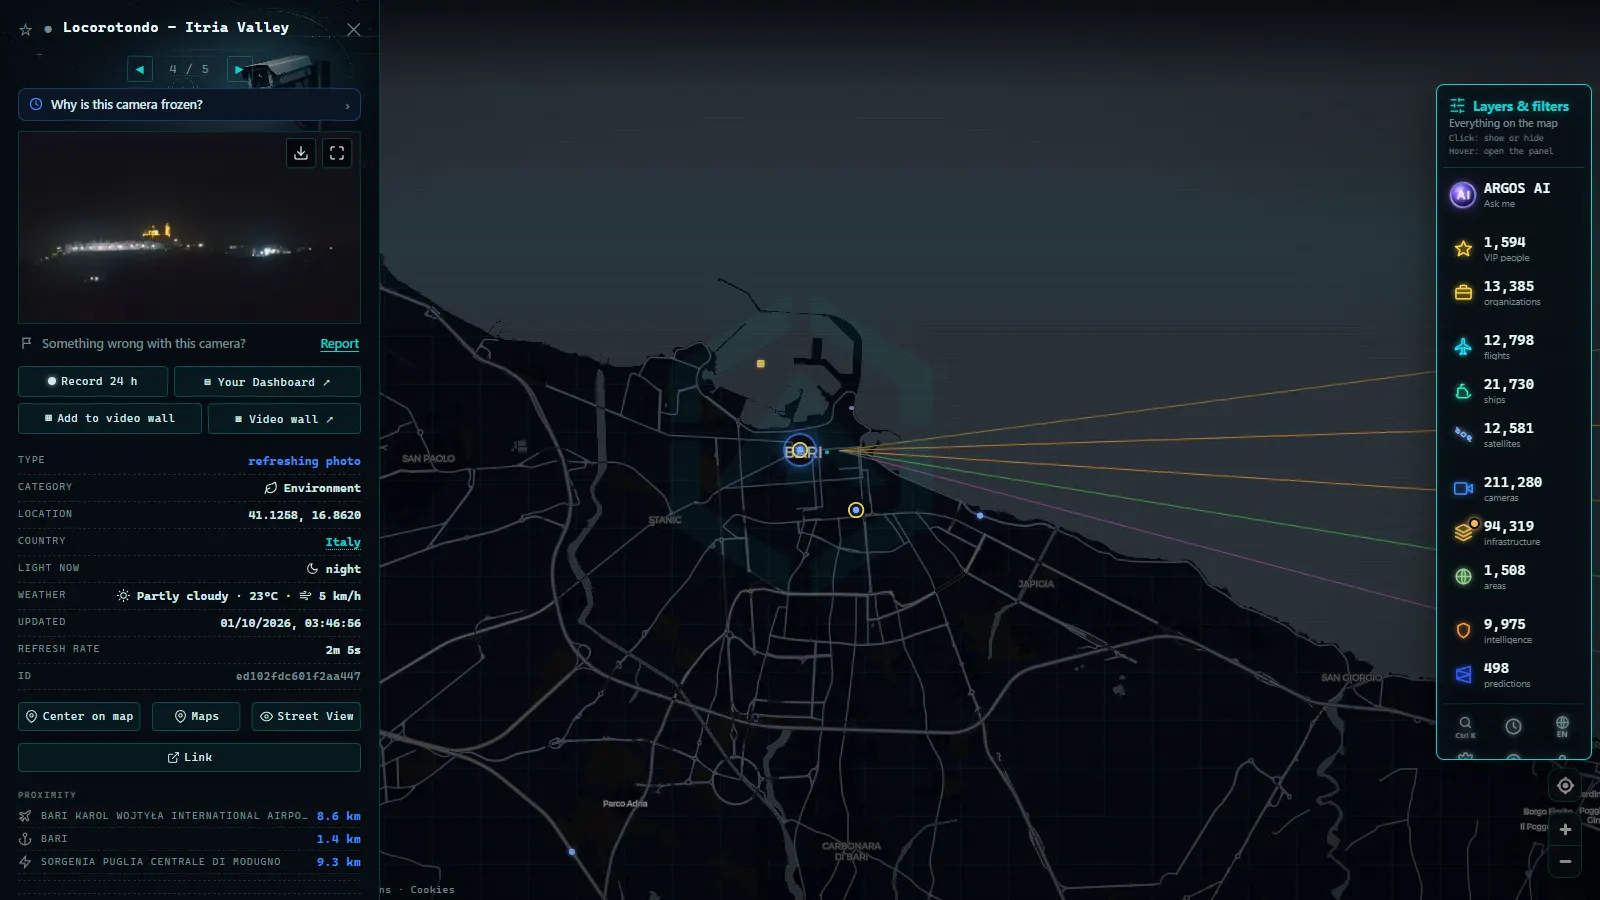
Task: Toggle predictions layer
Action: [1513, 674]
